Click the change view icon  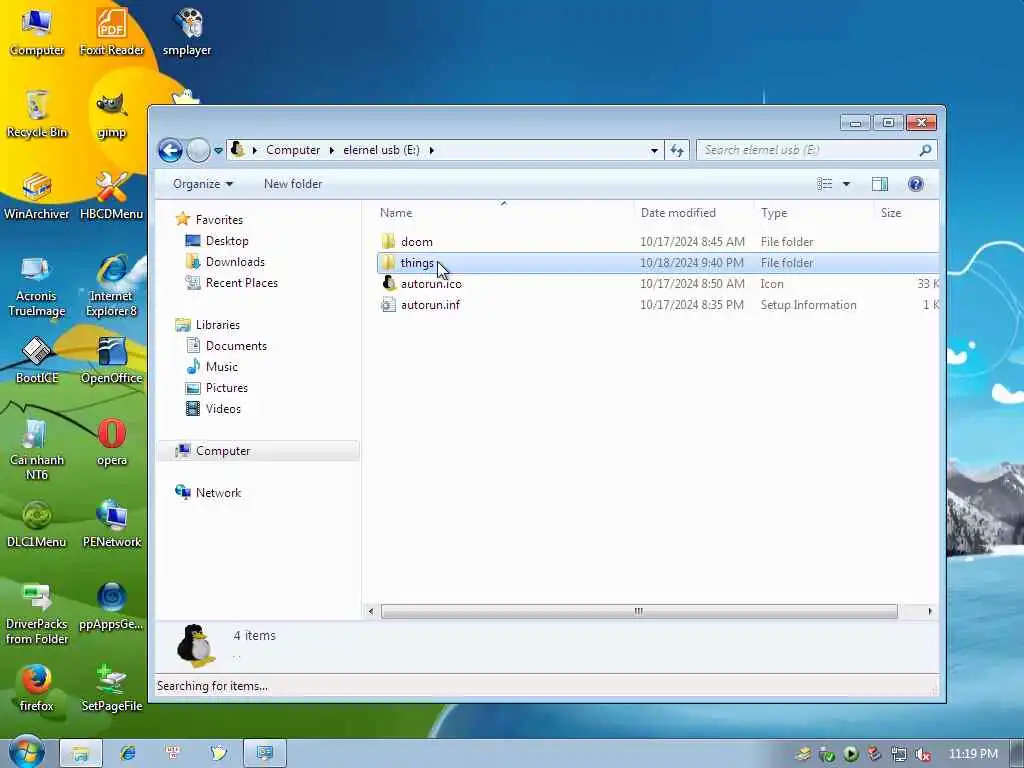pyautogui.click(x=825, y=184)
